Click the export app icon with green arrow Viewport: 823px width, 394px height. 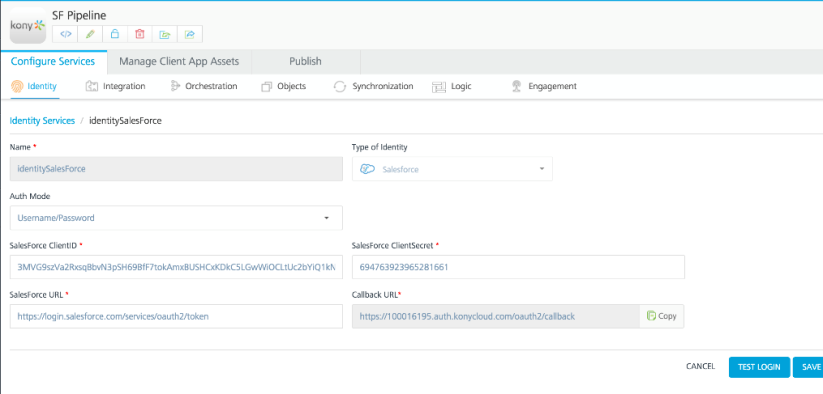click(165, 34)
